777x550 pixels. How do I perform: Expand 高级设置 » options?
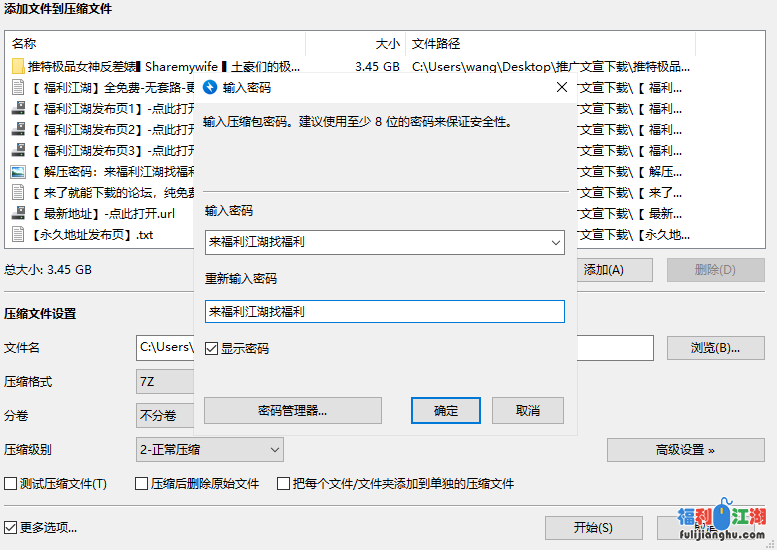point(685,450)
